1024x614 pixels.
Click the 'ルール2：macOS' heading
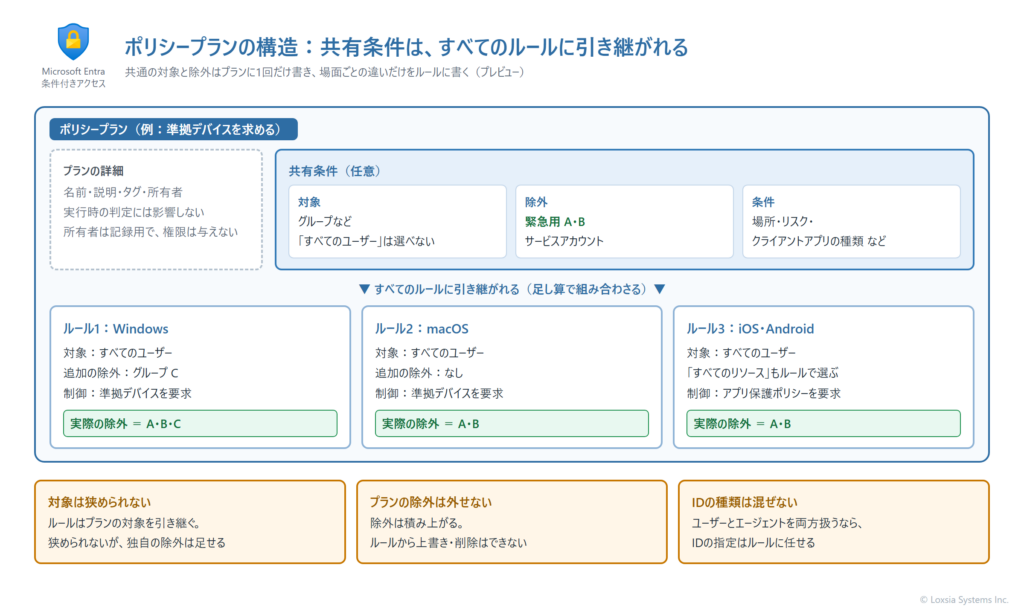[x=422, y=329]
